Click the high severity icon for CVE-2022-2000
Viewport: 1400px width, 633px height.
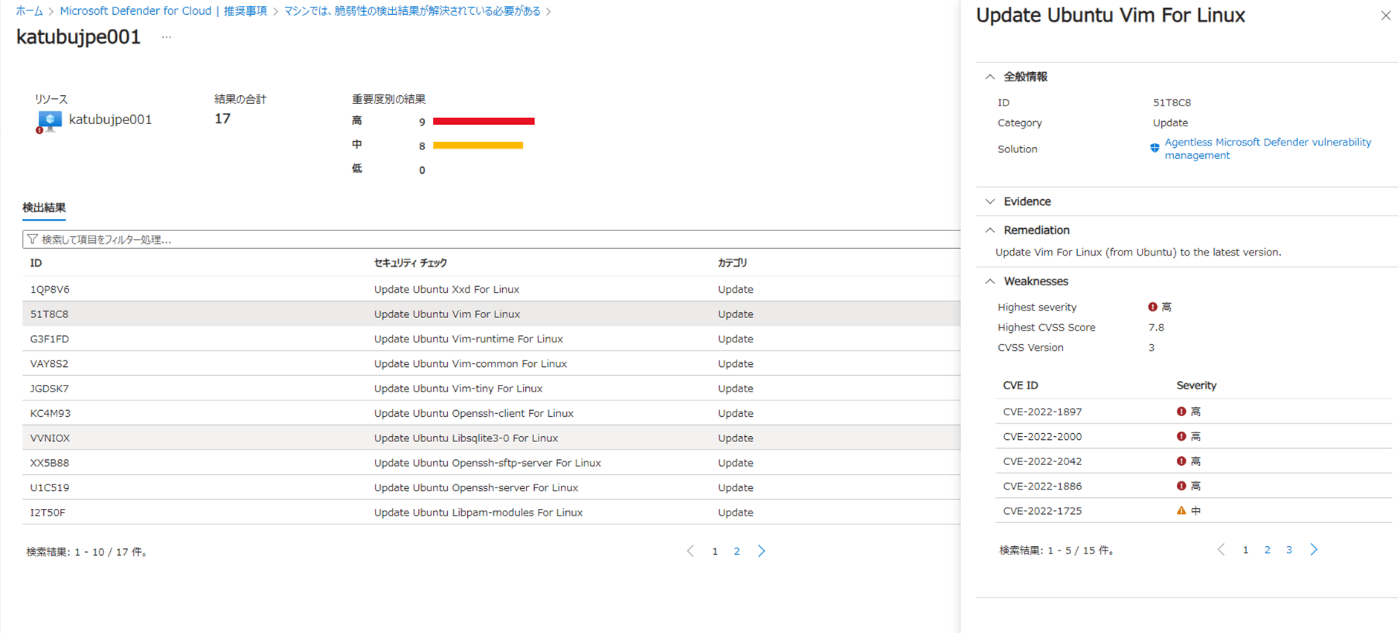pyautogui.click(x=1182, y=437)
